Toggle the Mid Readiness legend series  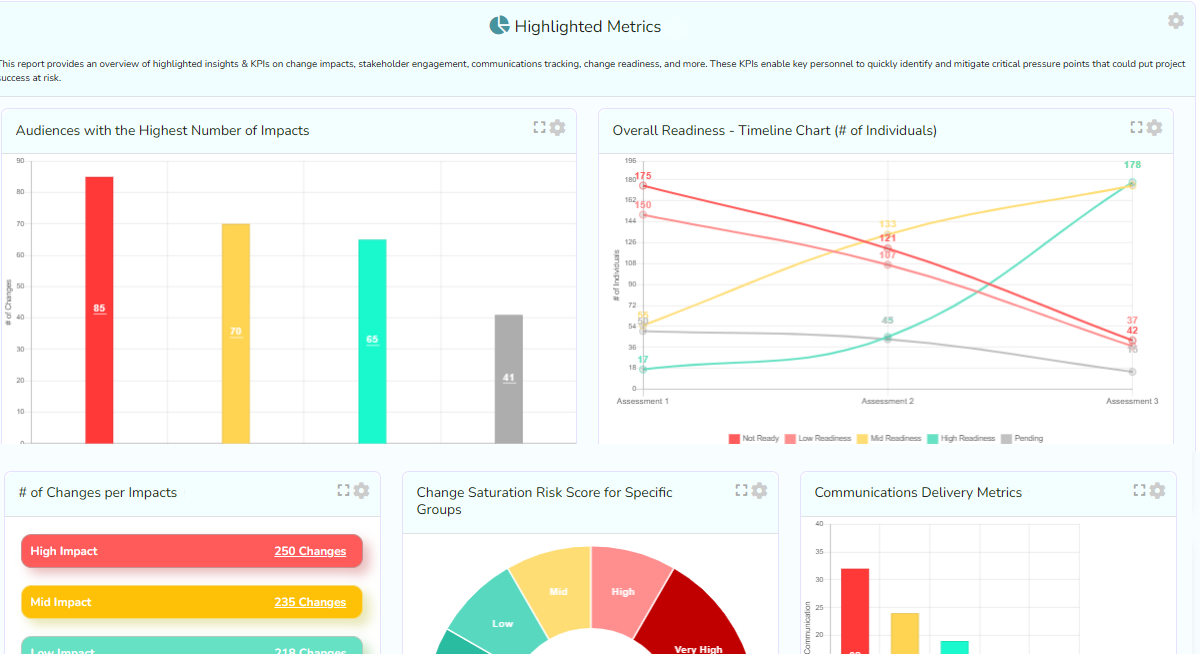click(x=890, y=438)
